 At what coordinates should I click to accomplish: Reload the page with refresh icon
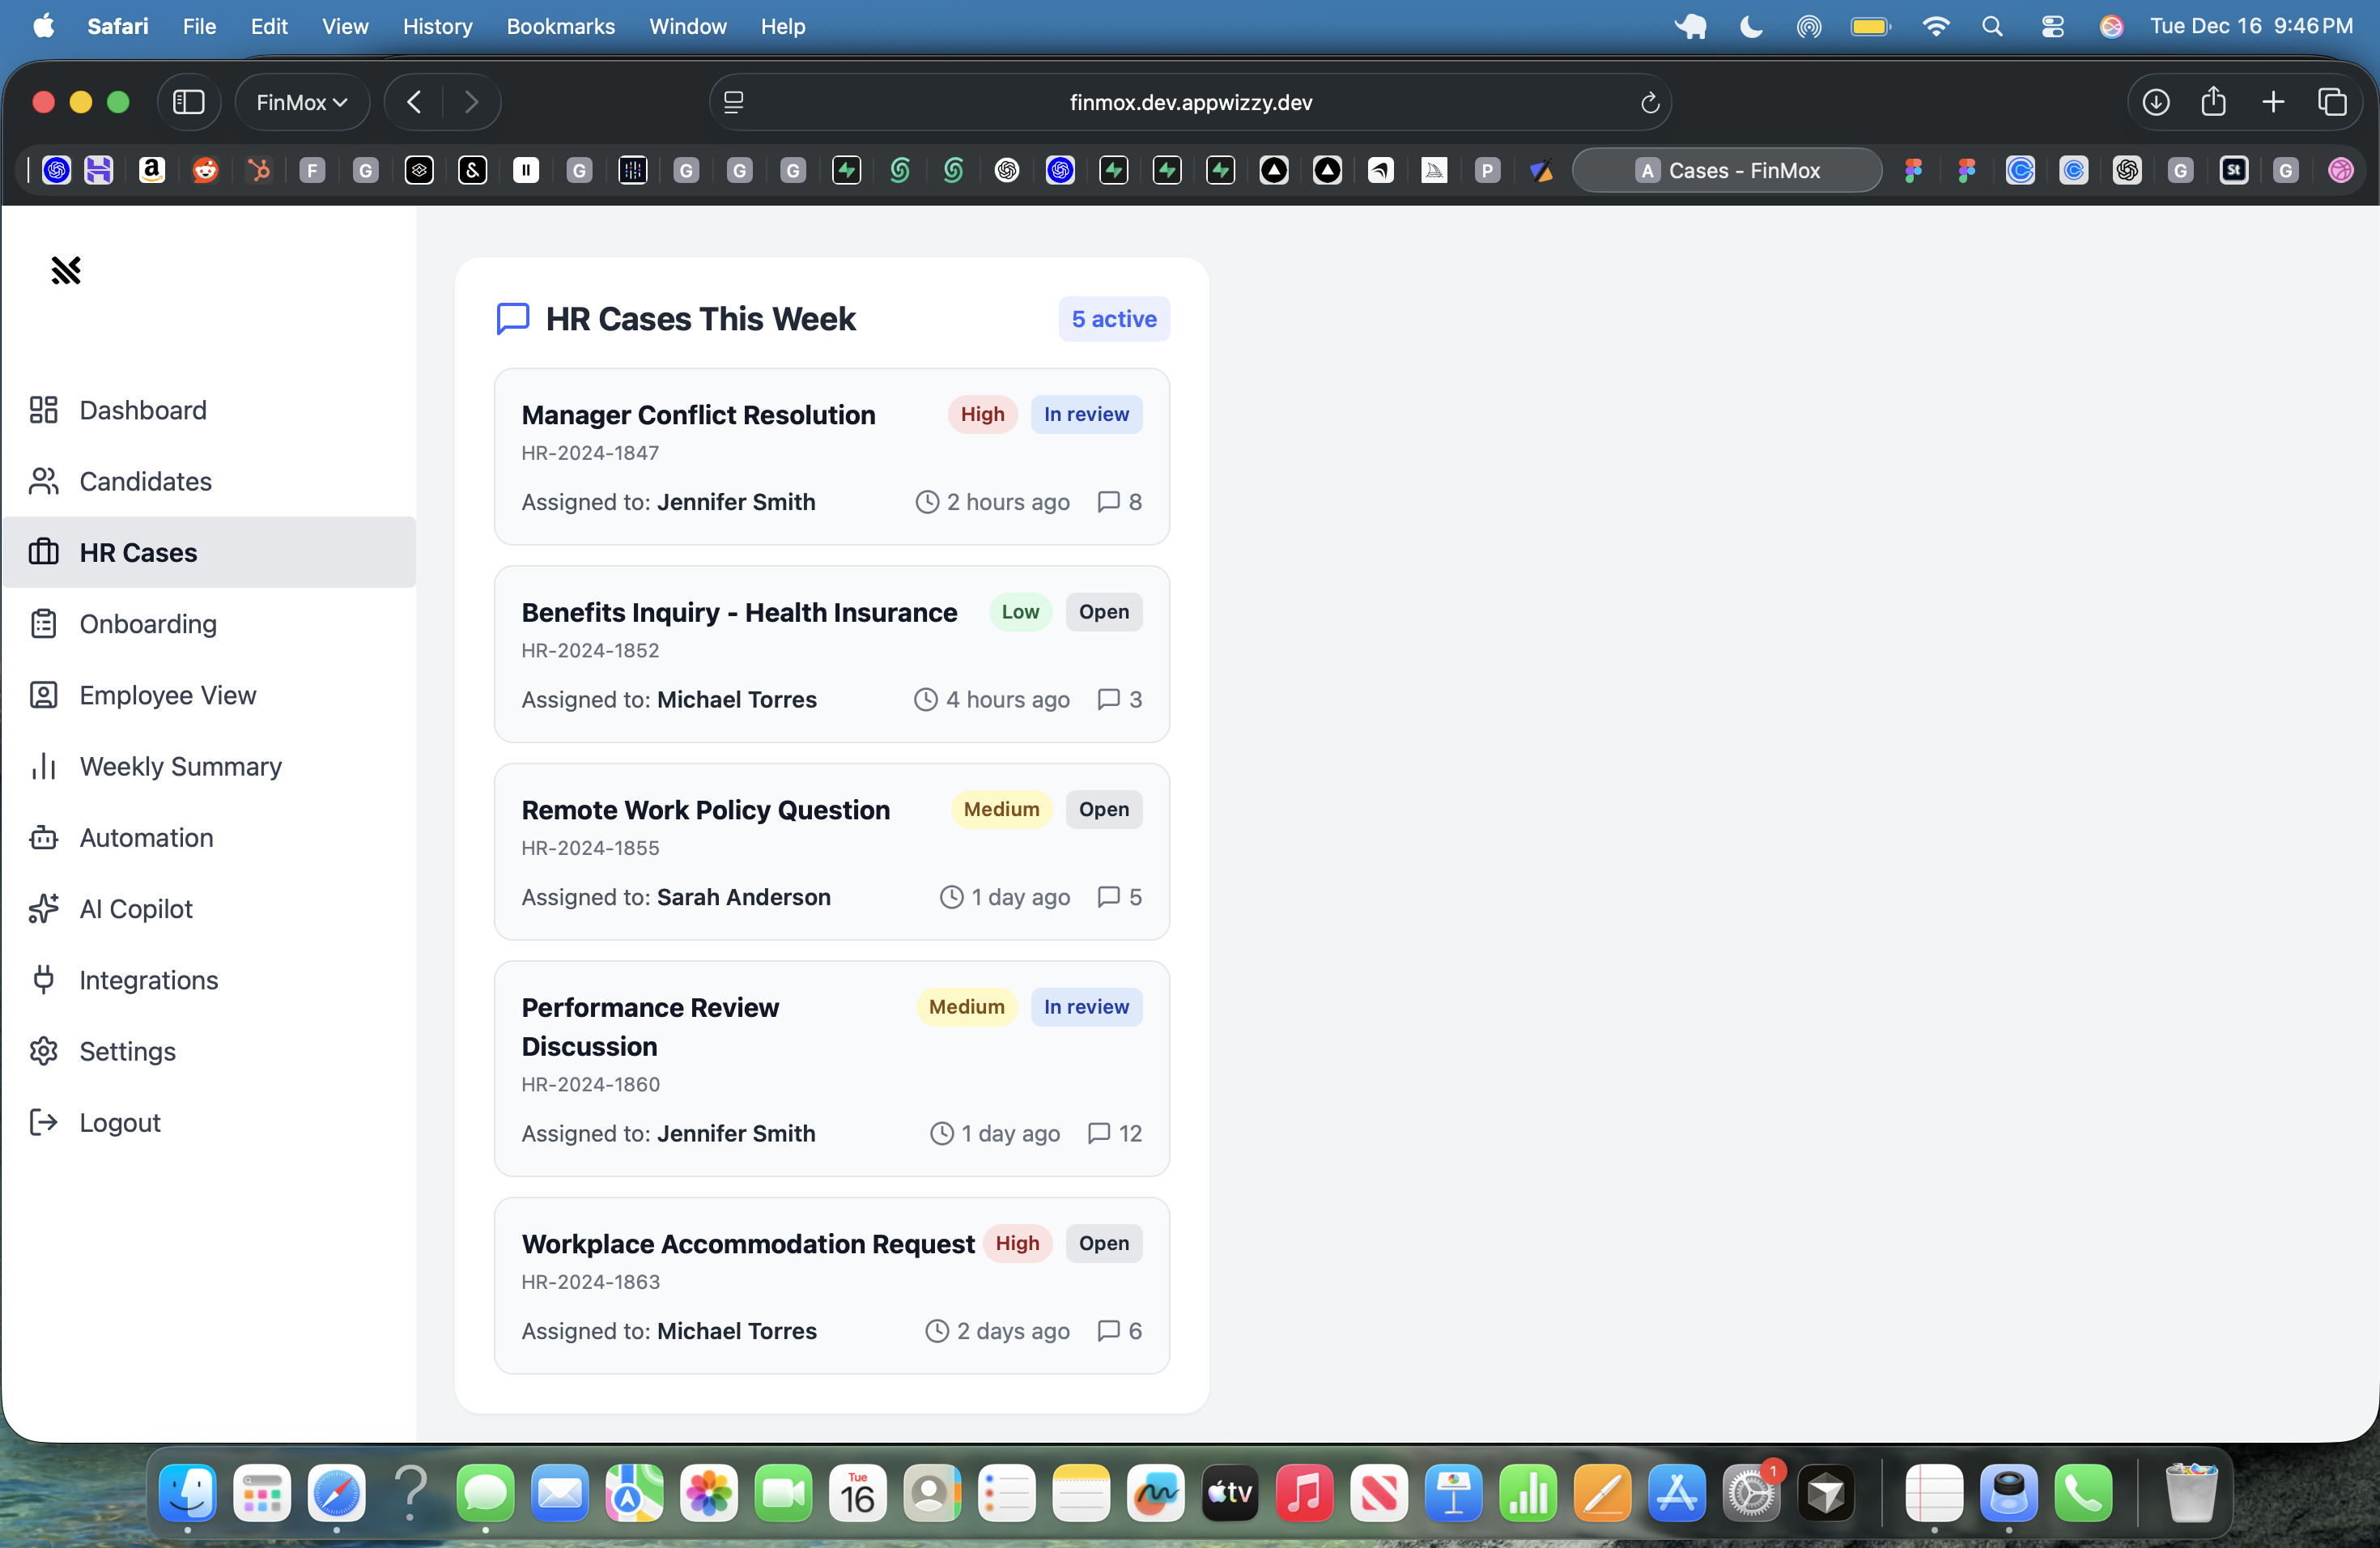1649,102
